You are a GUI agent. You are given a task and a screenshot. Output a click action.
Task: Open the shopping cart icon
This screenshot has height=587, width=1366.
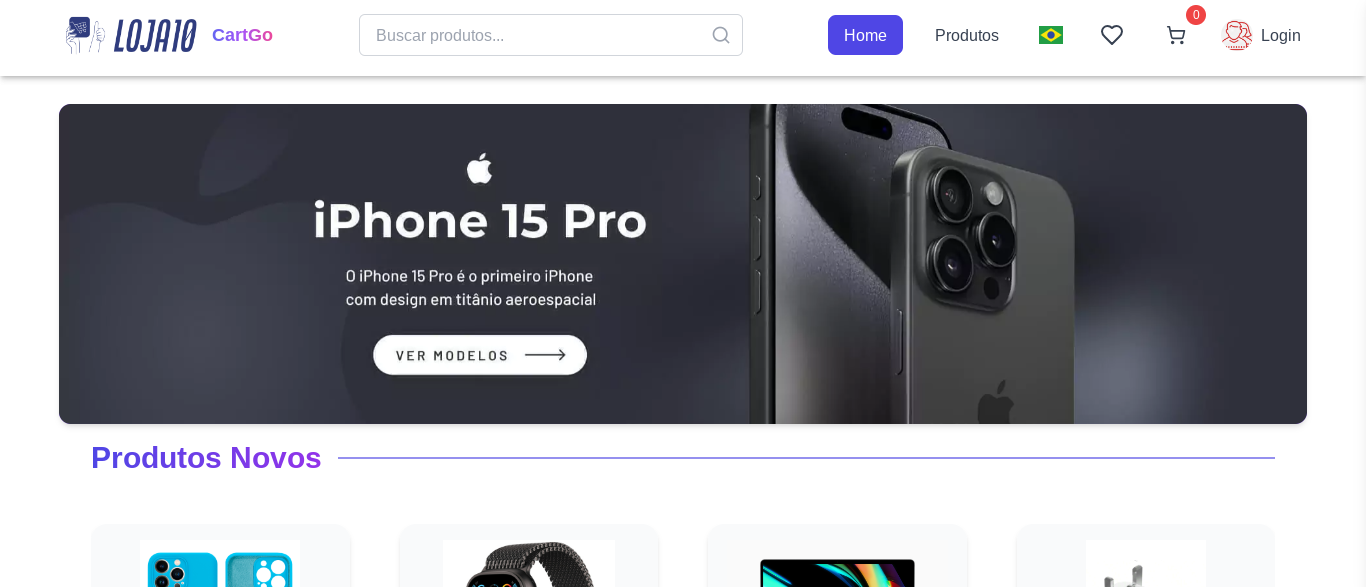(1176, 36)
